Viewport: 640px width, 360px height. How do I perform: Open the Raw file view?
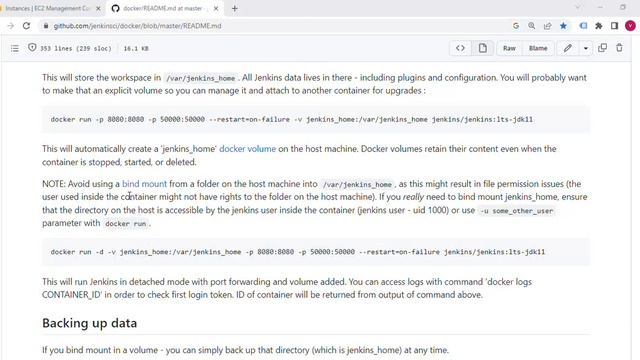point(509,48)
